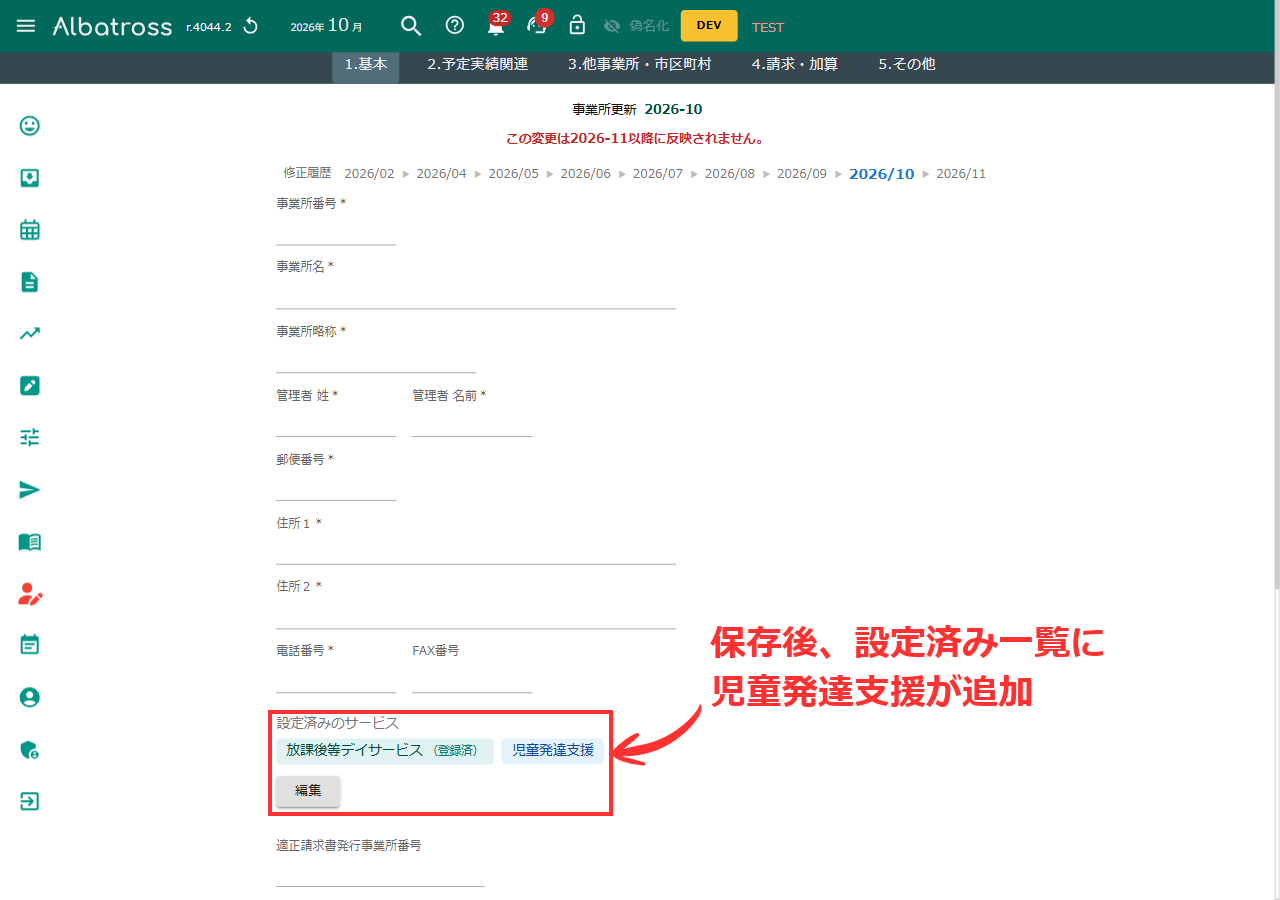Click the header icon with 9 badge
Screen dimensions: 1280x900
click(538, 26)
